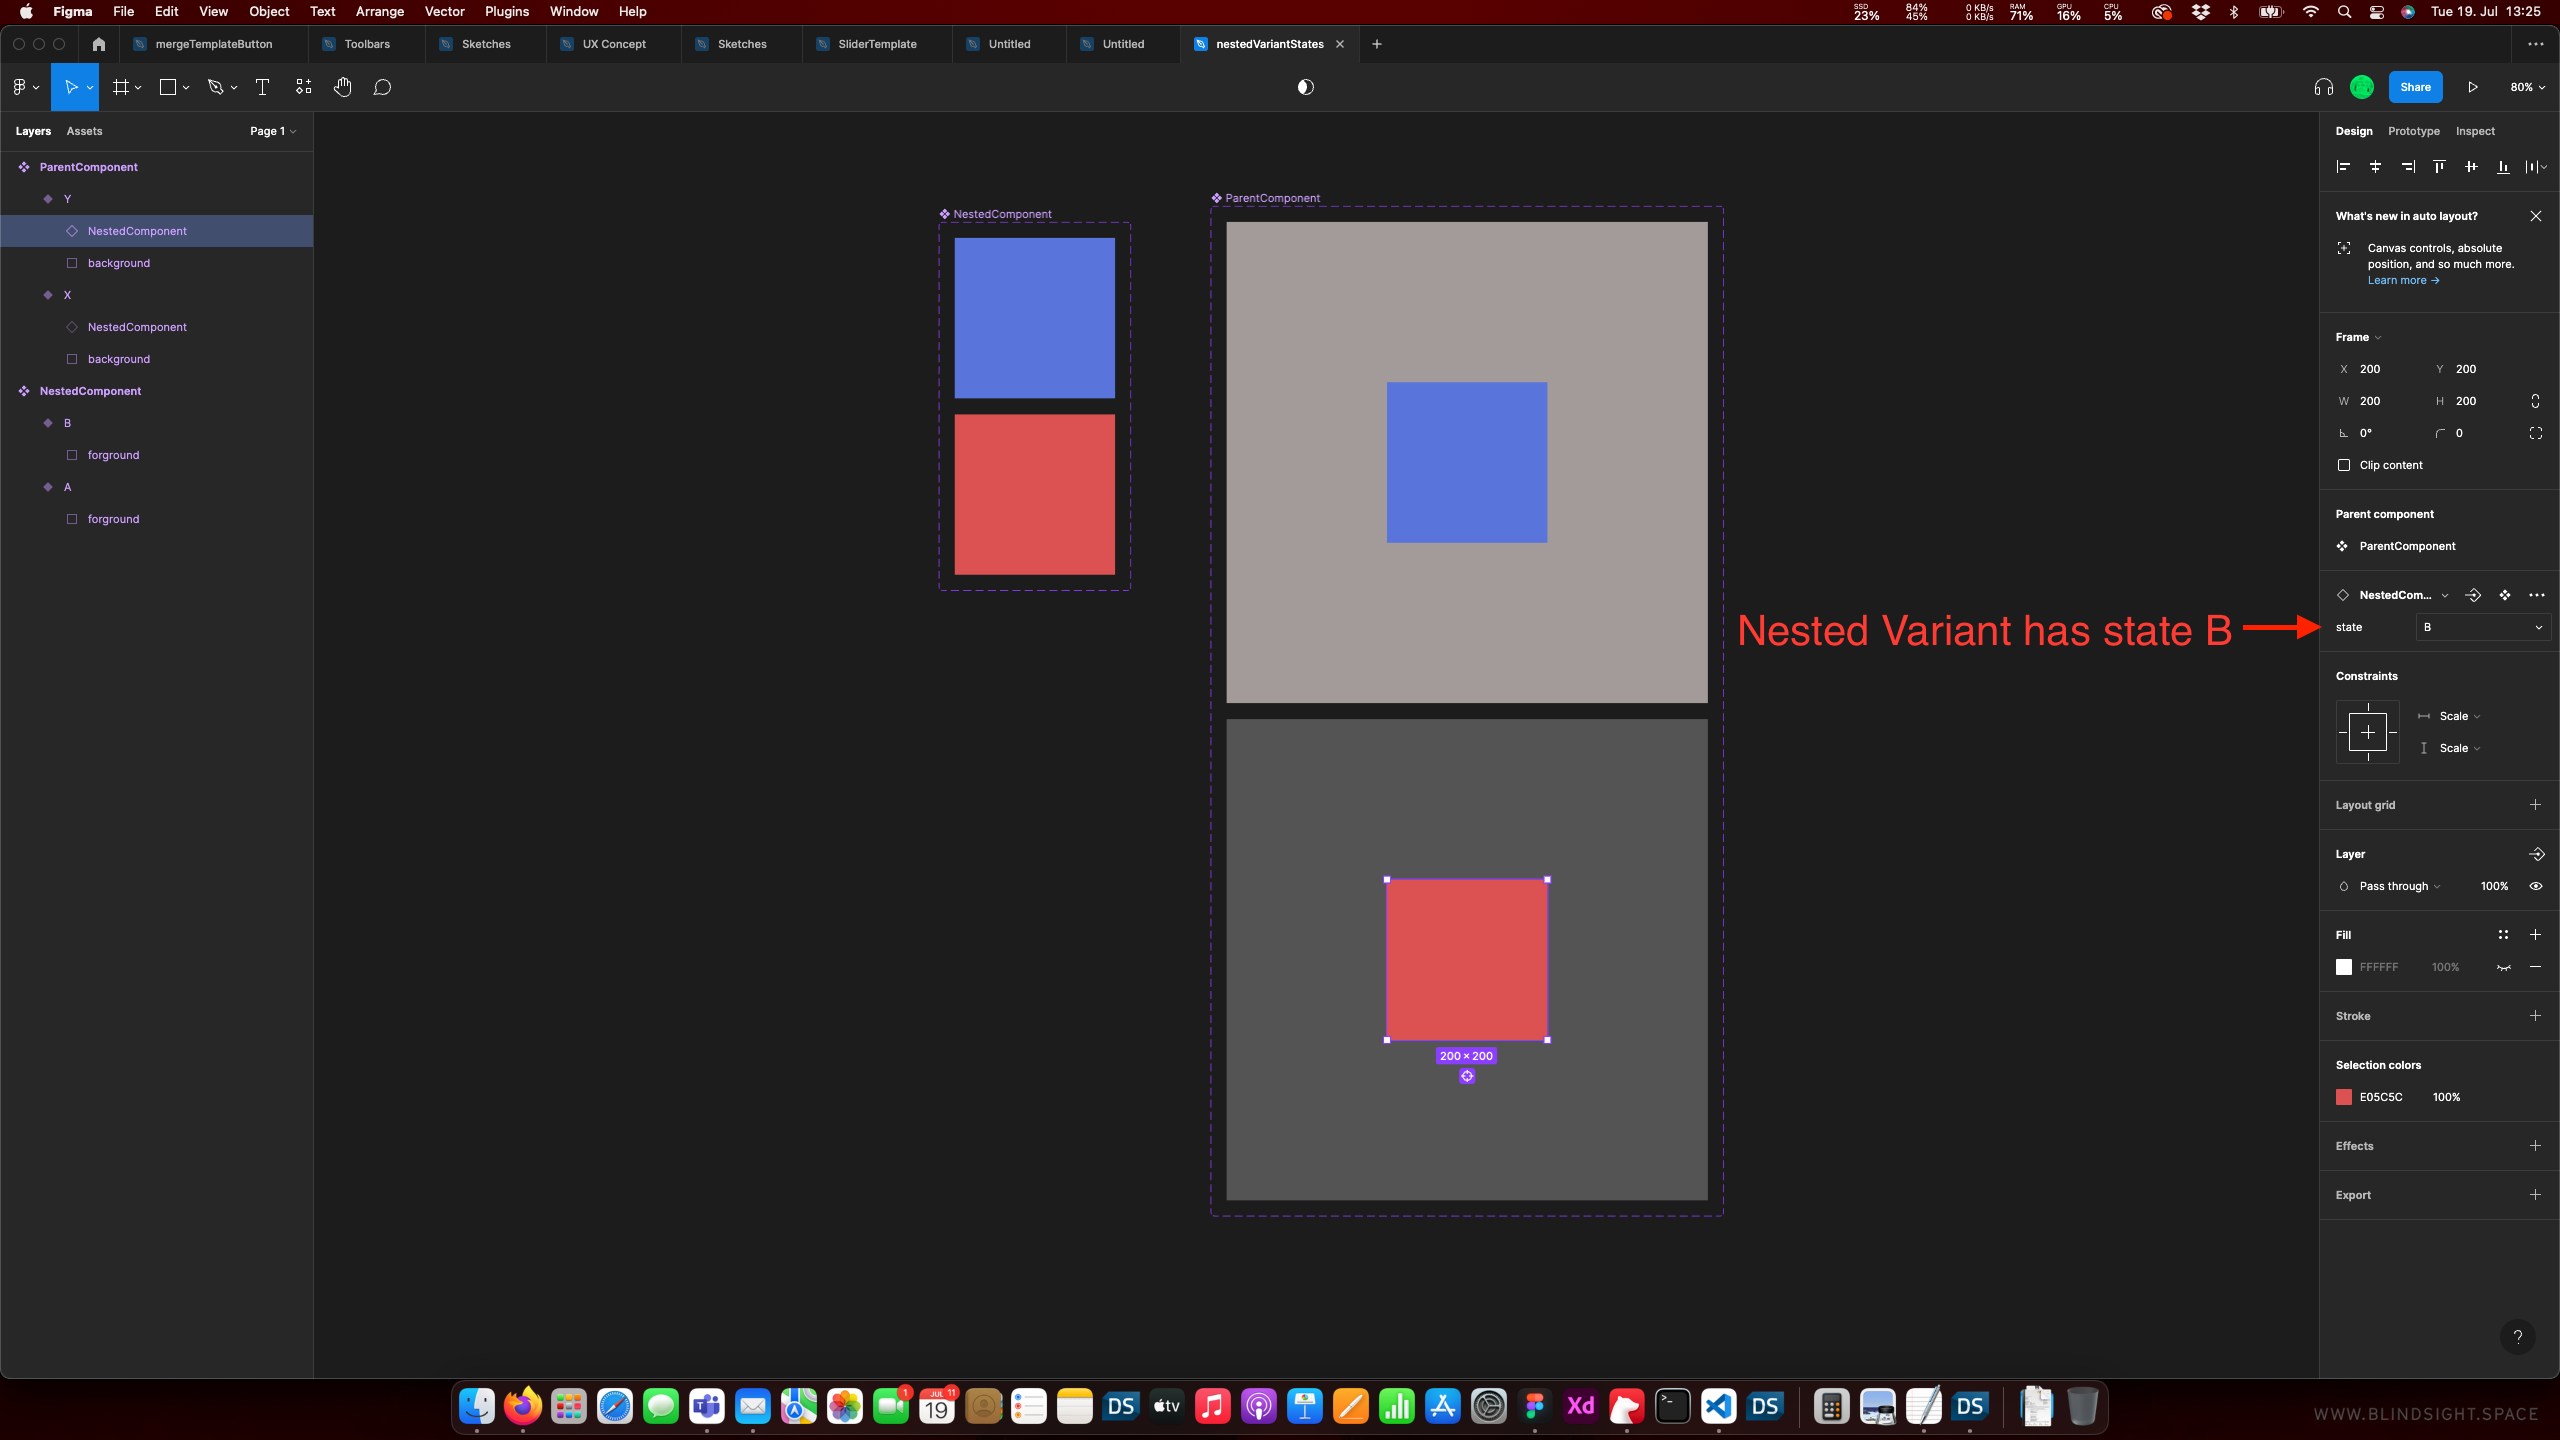Click the align horizontal centers icon
Viewport: 2560px width, 1440px height.
click(x=2375, y=167)
